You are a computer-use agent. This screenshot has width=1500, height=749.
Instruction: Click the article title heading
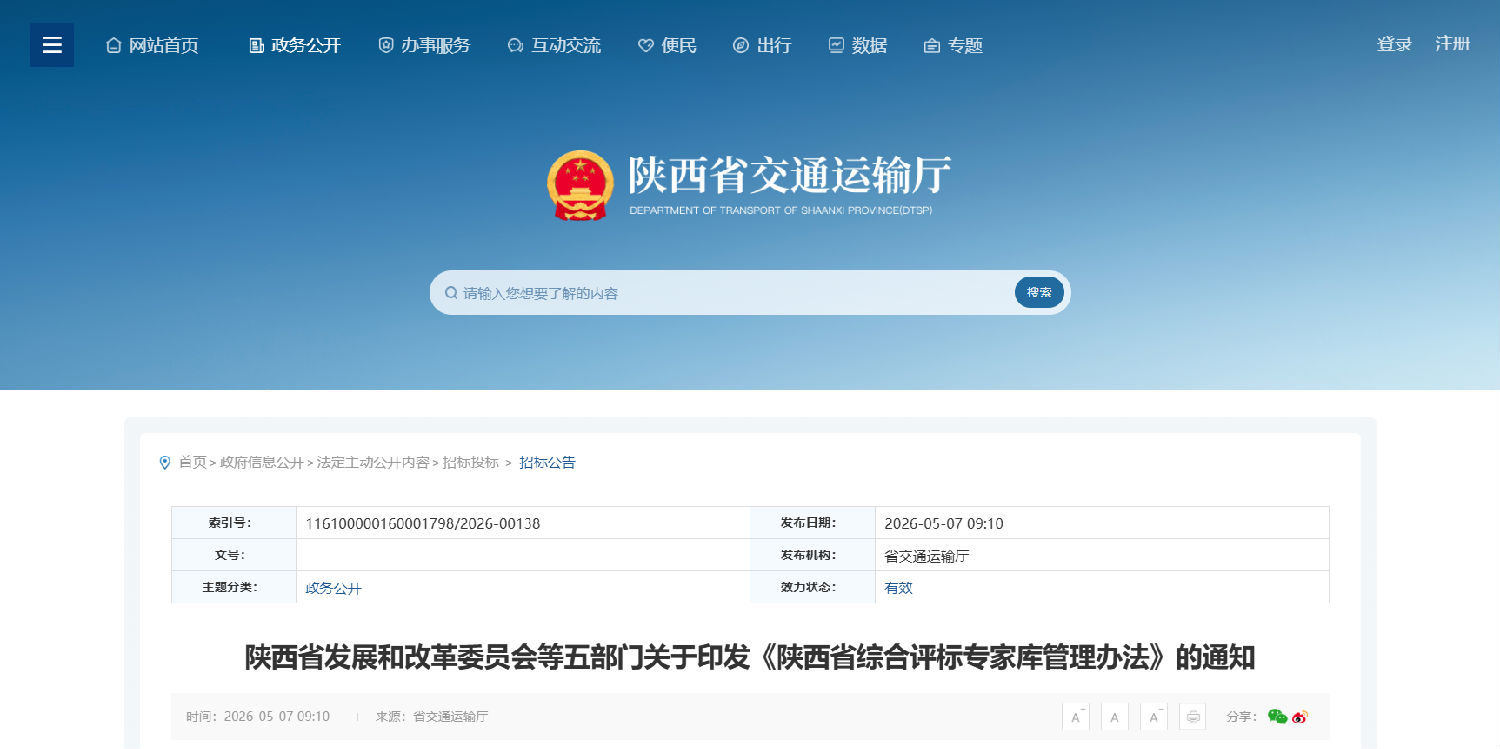(750, 658)
